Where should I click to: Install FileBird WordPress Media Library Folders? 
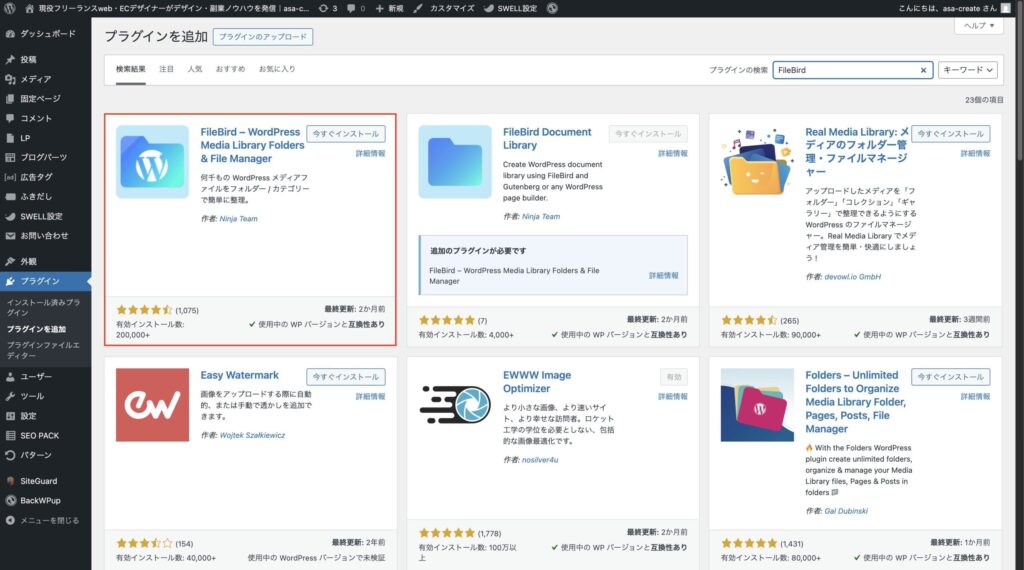(345, 134)
